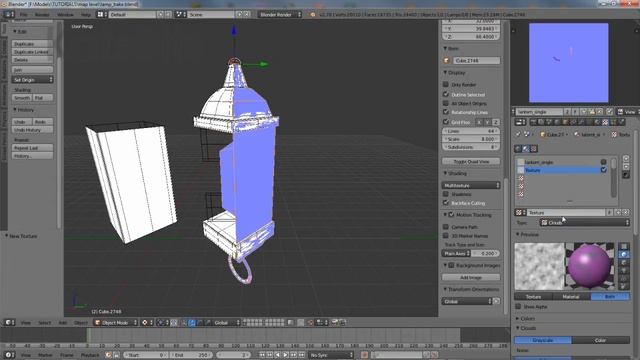The width and height of the screenshot is (640, 360).
Task: Click the record auto keyframe button
Action: (x=364, y=355)
